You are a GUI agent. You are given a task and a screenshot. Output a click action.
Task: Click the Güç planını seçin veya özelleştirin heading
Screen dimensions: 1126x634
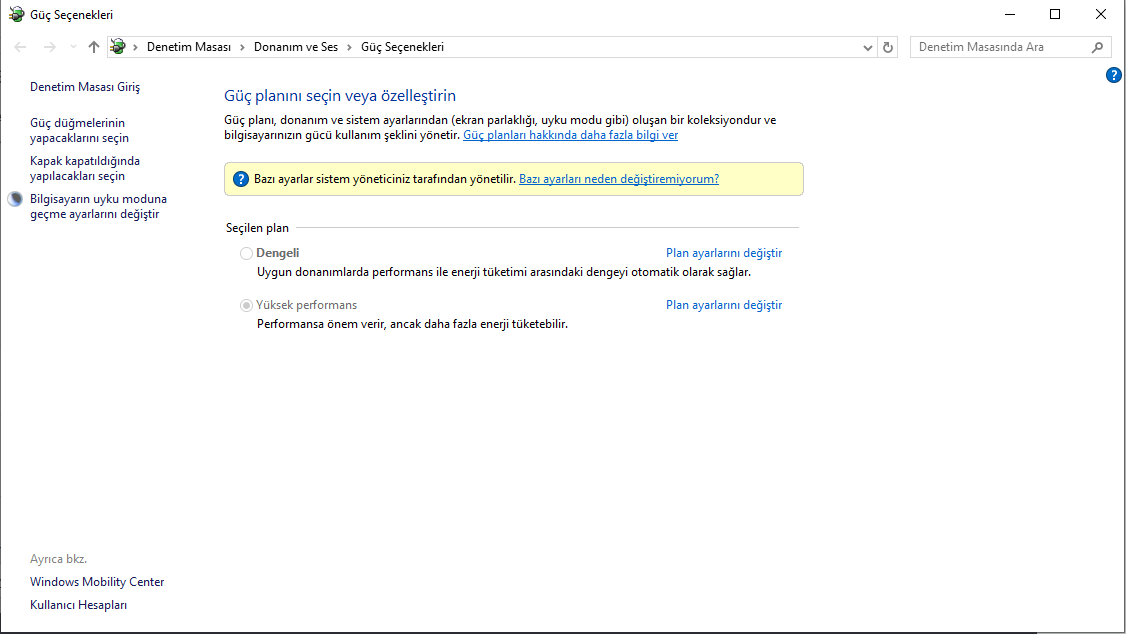tap(340, 96)
